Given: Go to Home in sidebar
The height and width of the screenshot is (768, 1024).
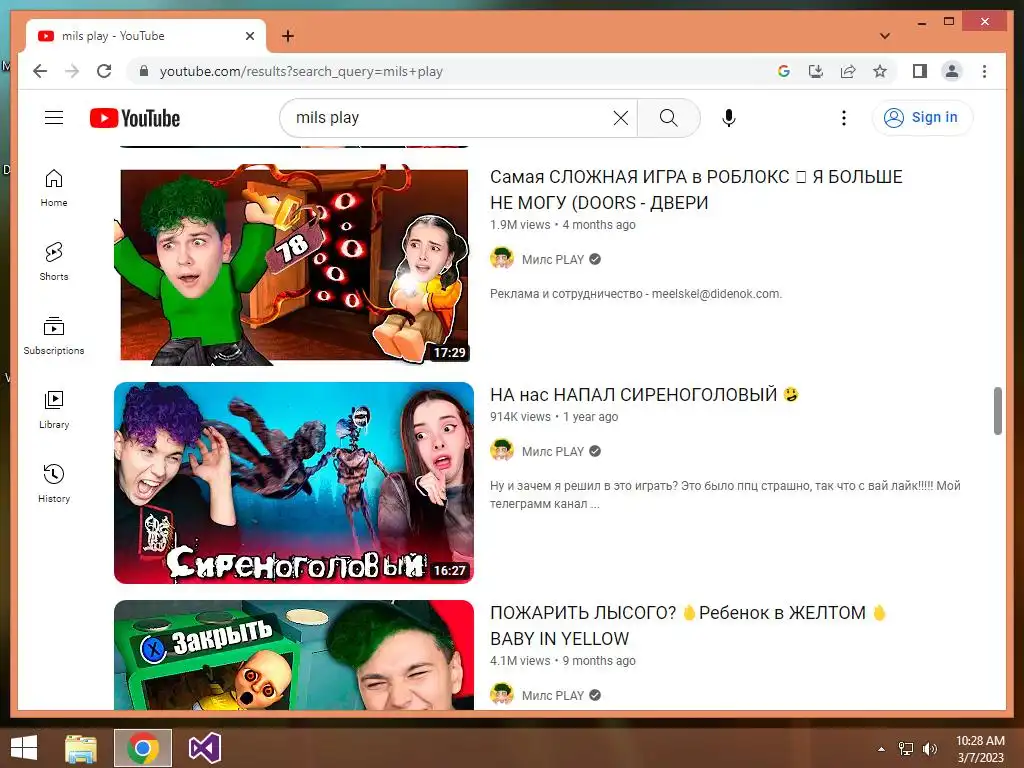Looking at the screenshot, I should [x=54, y=188].
